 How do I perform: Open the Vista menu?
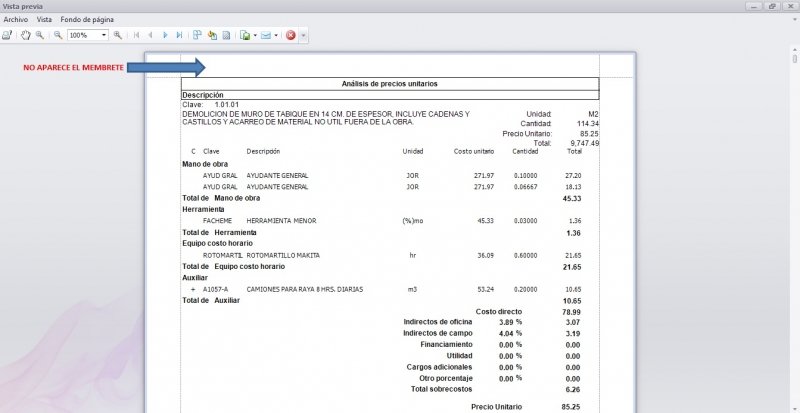tap(44, 19)
